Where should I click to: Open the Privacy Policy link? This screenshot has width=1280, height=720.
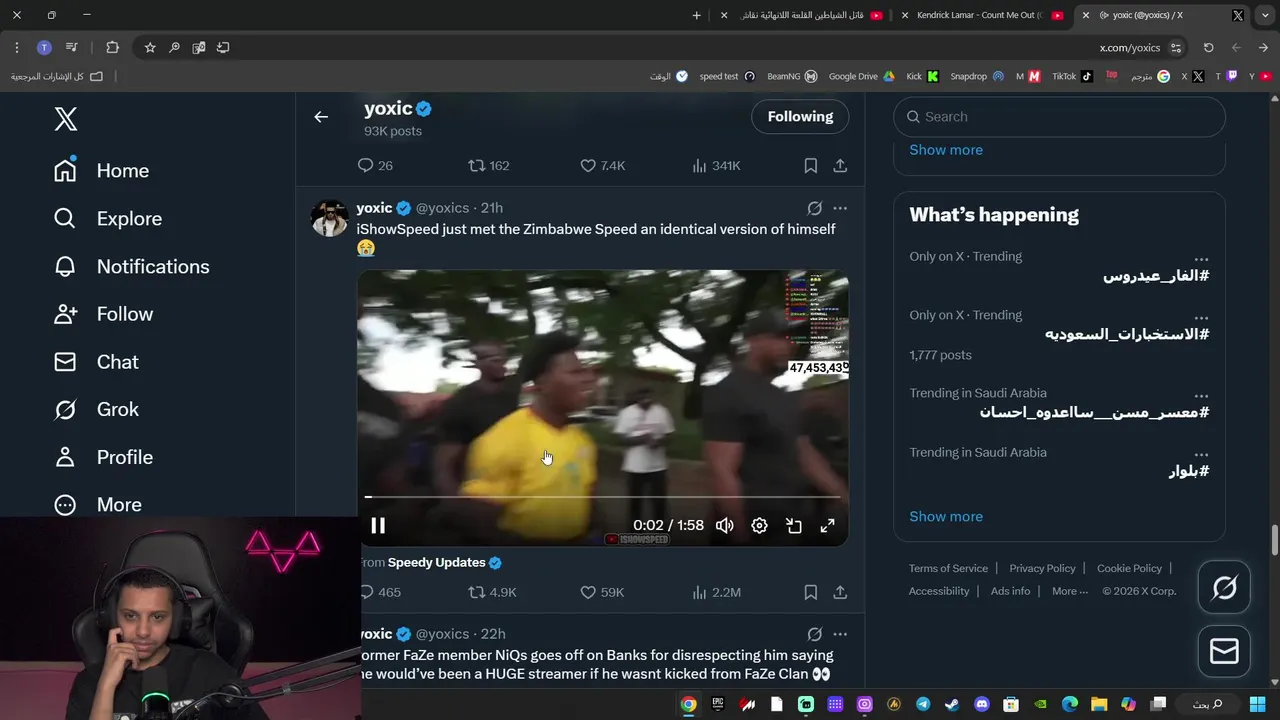tap(1042, 568)
